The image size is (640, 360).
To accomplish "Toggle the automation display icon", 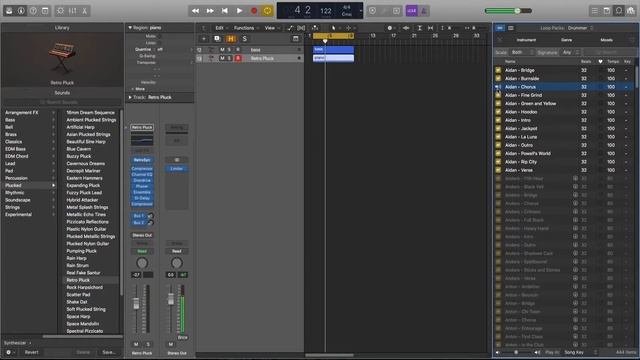I will click(x=290, y=28).
